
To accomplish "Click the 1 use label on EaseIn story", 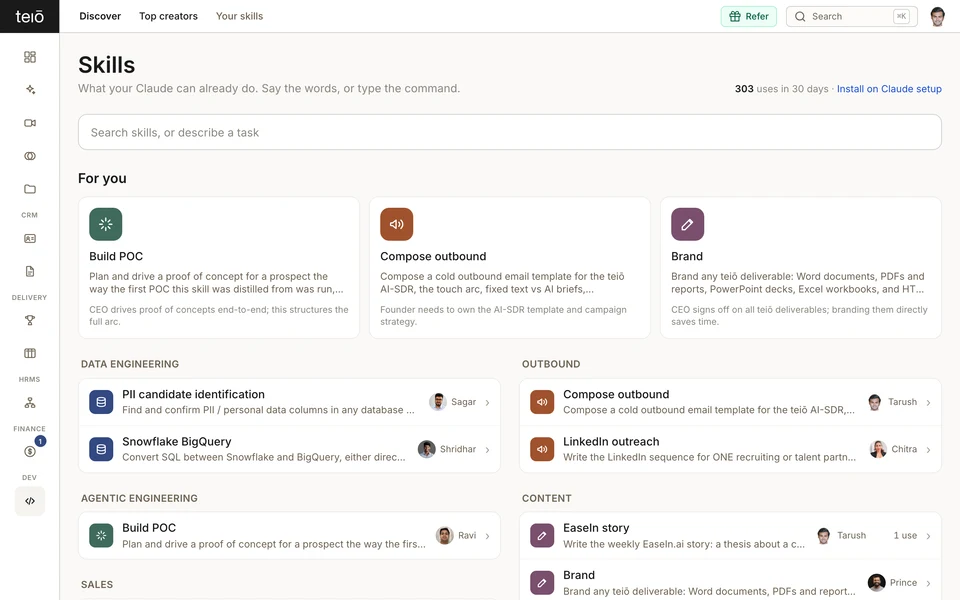I will pyautogui.click(x=905, y=536).
